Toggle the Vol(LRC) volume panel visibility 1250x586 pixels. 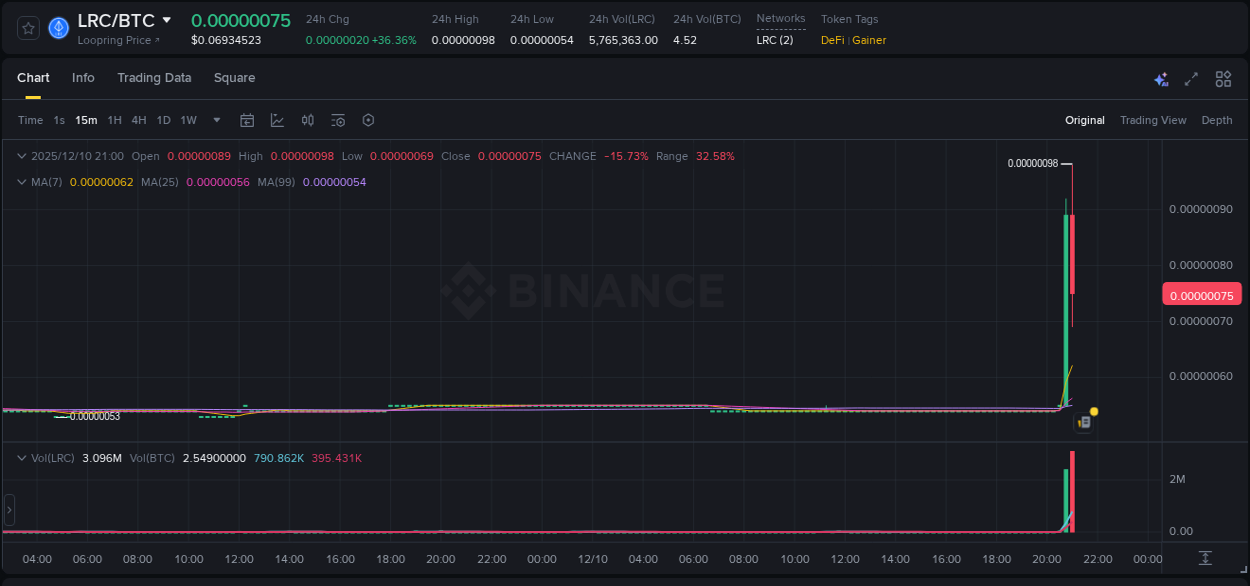coord(21,457)
